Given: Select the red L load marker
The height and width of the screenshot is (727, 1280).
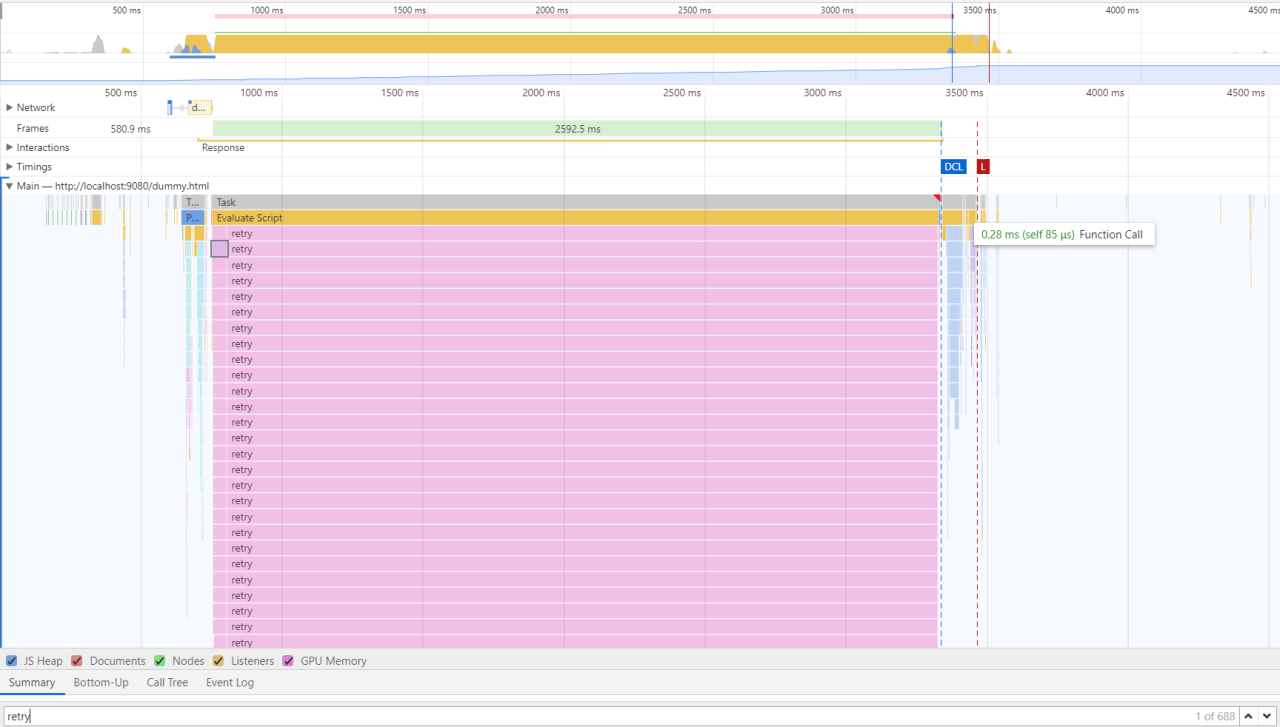Looking at the screenshot, I should (x=983, y=167).
